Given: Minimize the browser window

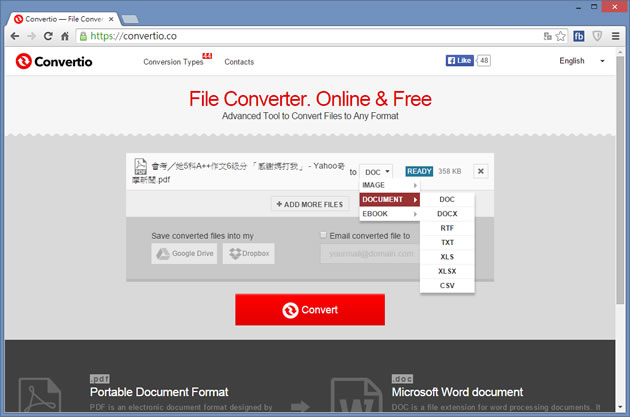Looking at the screenshot, I should click(x=579, y=7).
